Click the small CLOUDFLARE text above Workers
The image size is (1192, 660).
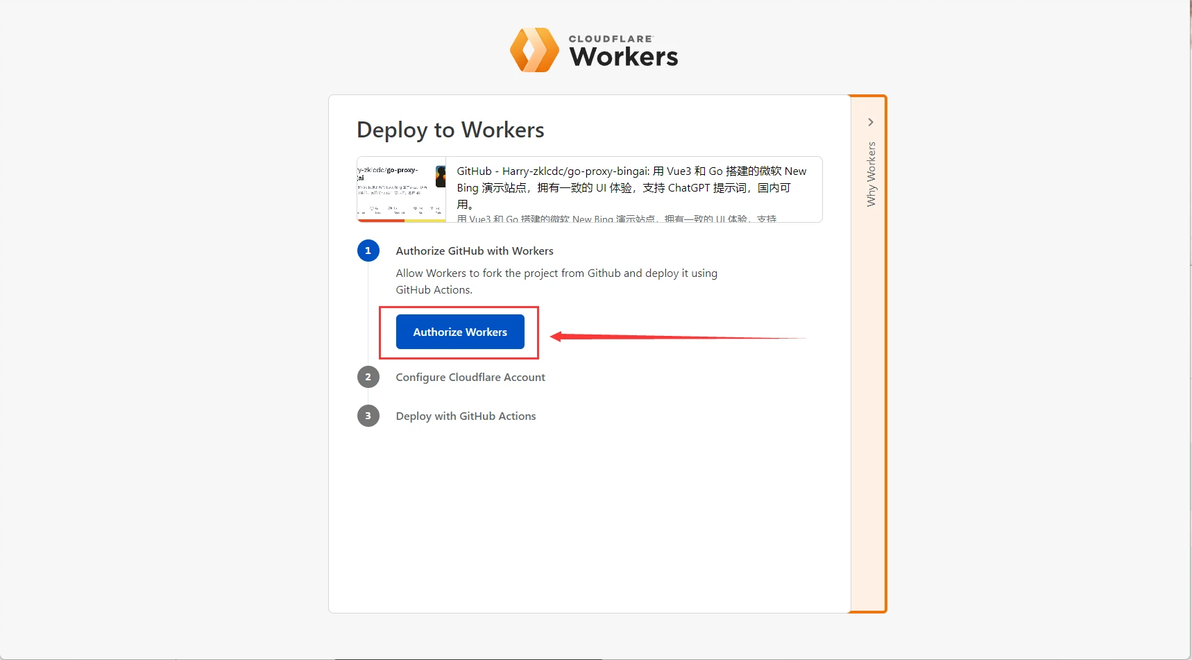pos(611,38)
